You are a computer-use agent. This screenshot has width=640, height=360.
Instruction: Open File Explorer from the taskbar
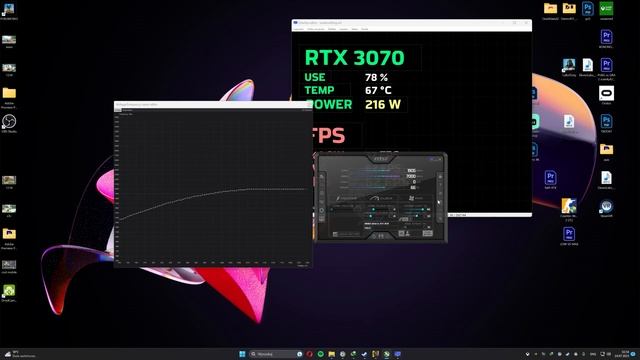[331, 354]
